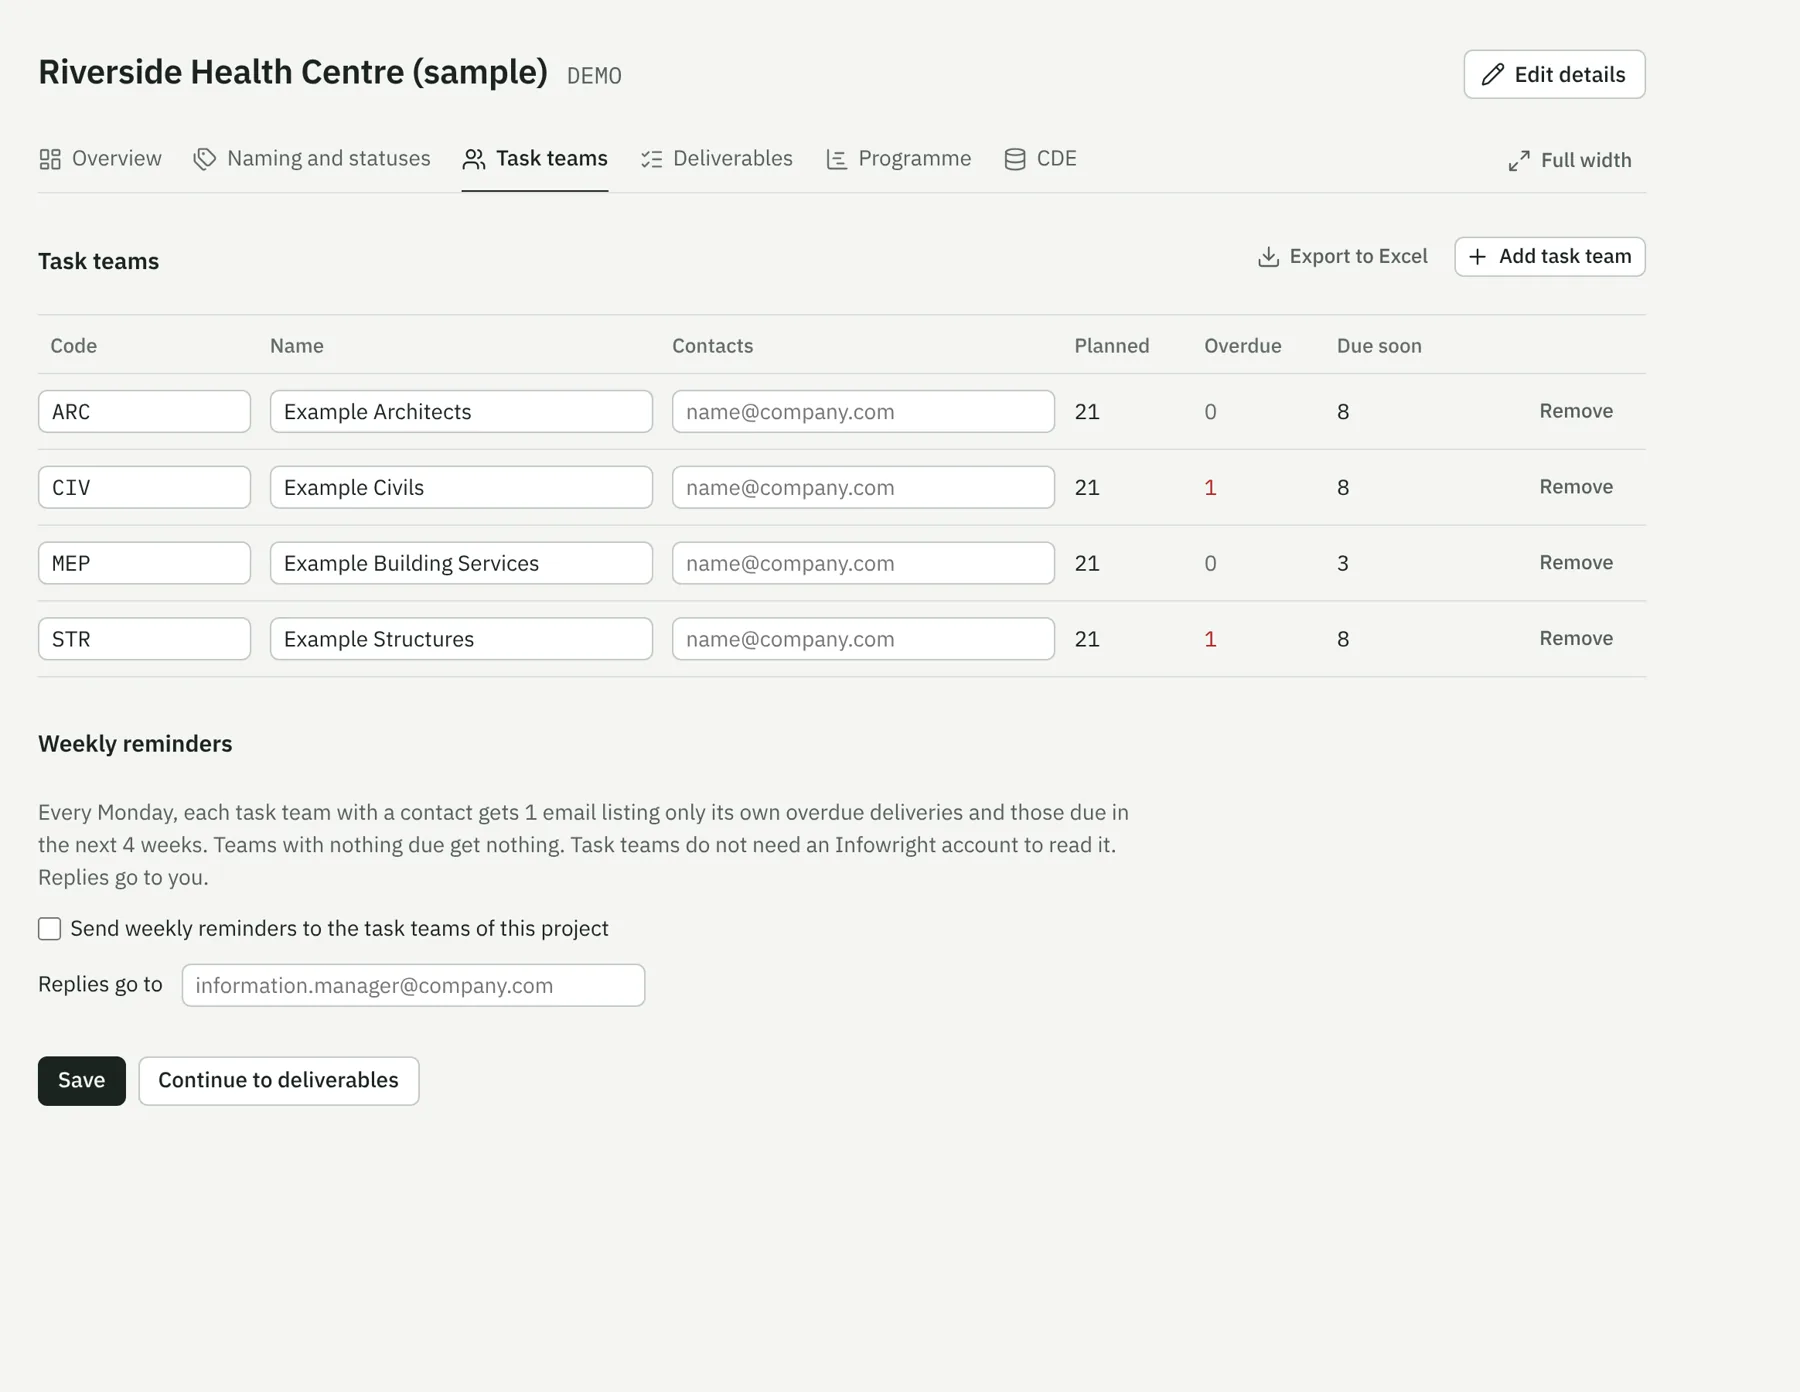This screenshot has height=1392, width=1800.
Task: Click the CIV code field
Action: 145,488
